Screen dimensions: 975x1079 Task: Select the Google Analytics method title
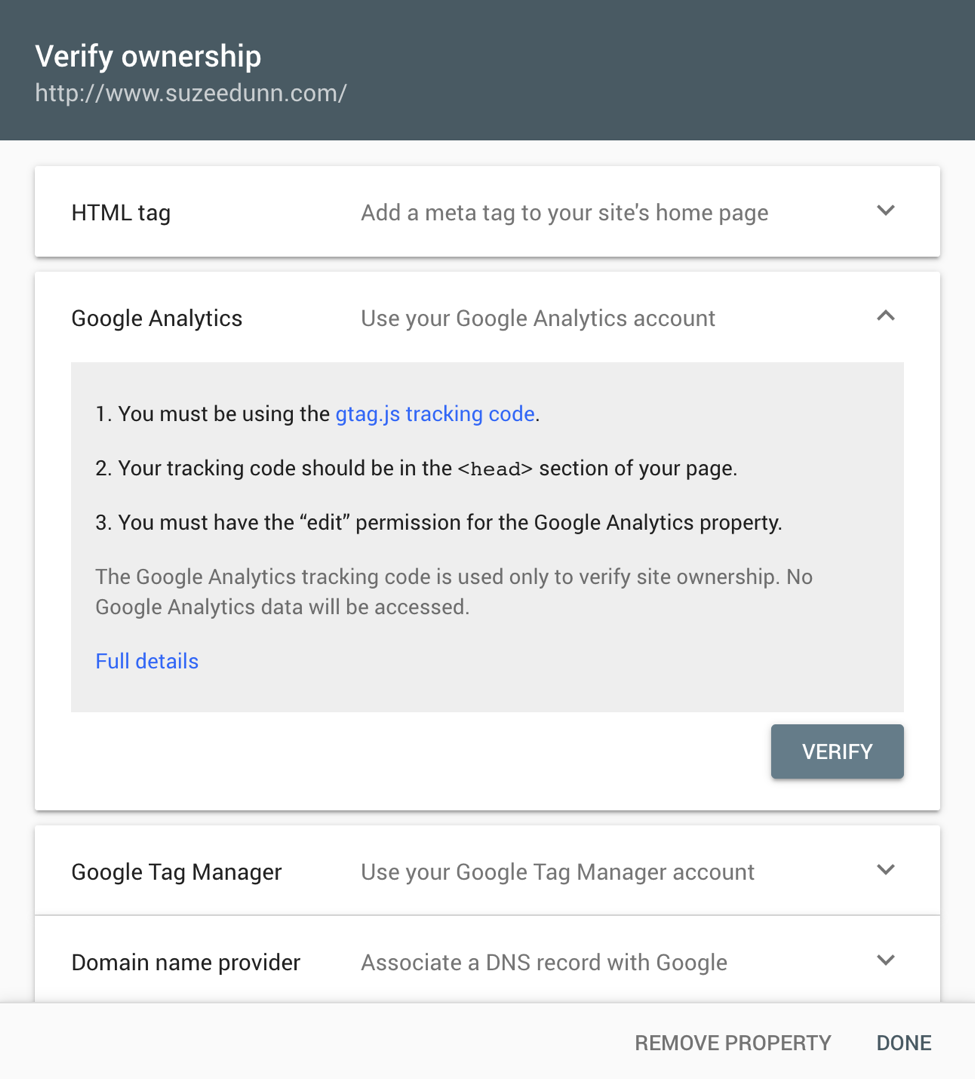(157, 319)
